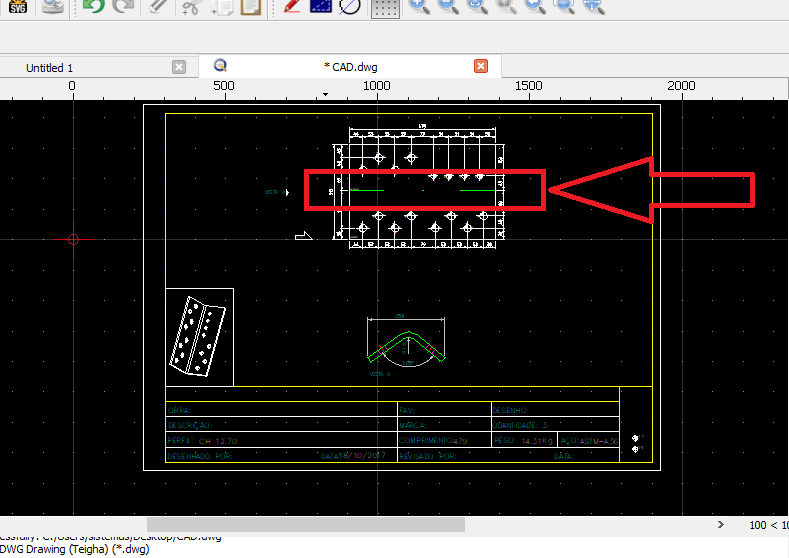The height and width of the screenshot is (558, 789).
Task: Select the CAD.dwg document tab
Action: pos(350,67)
